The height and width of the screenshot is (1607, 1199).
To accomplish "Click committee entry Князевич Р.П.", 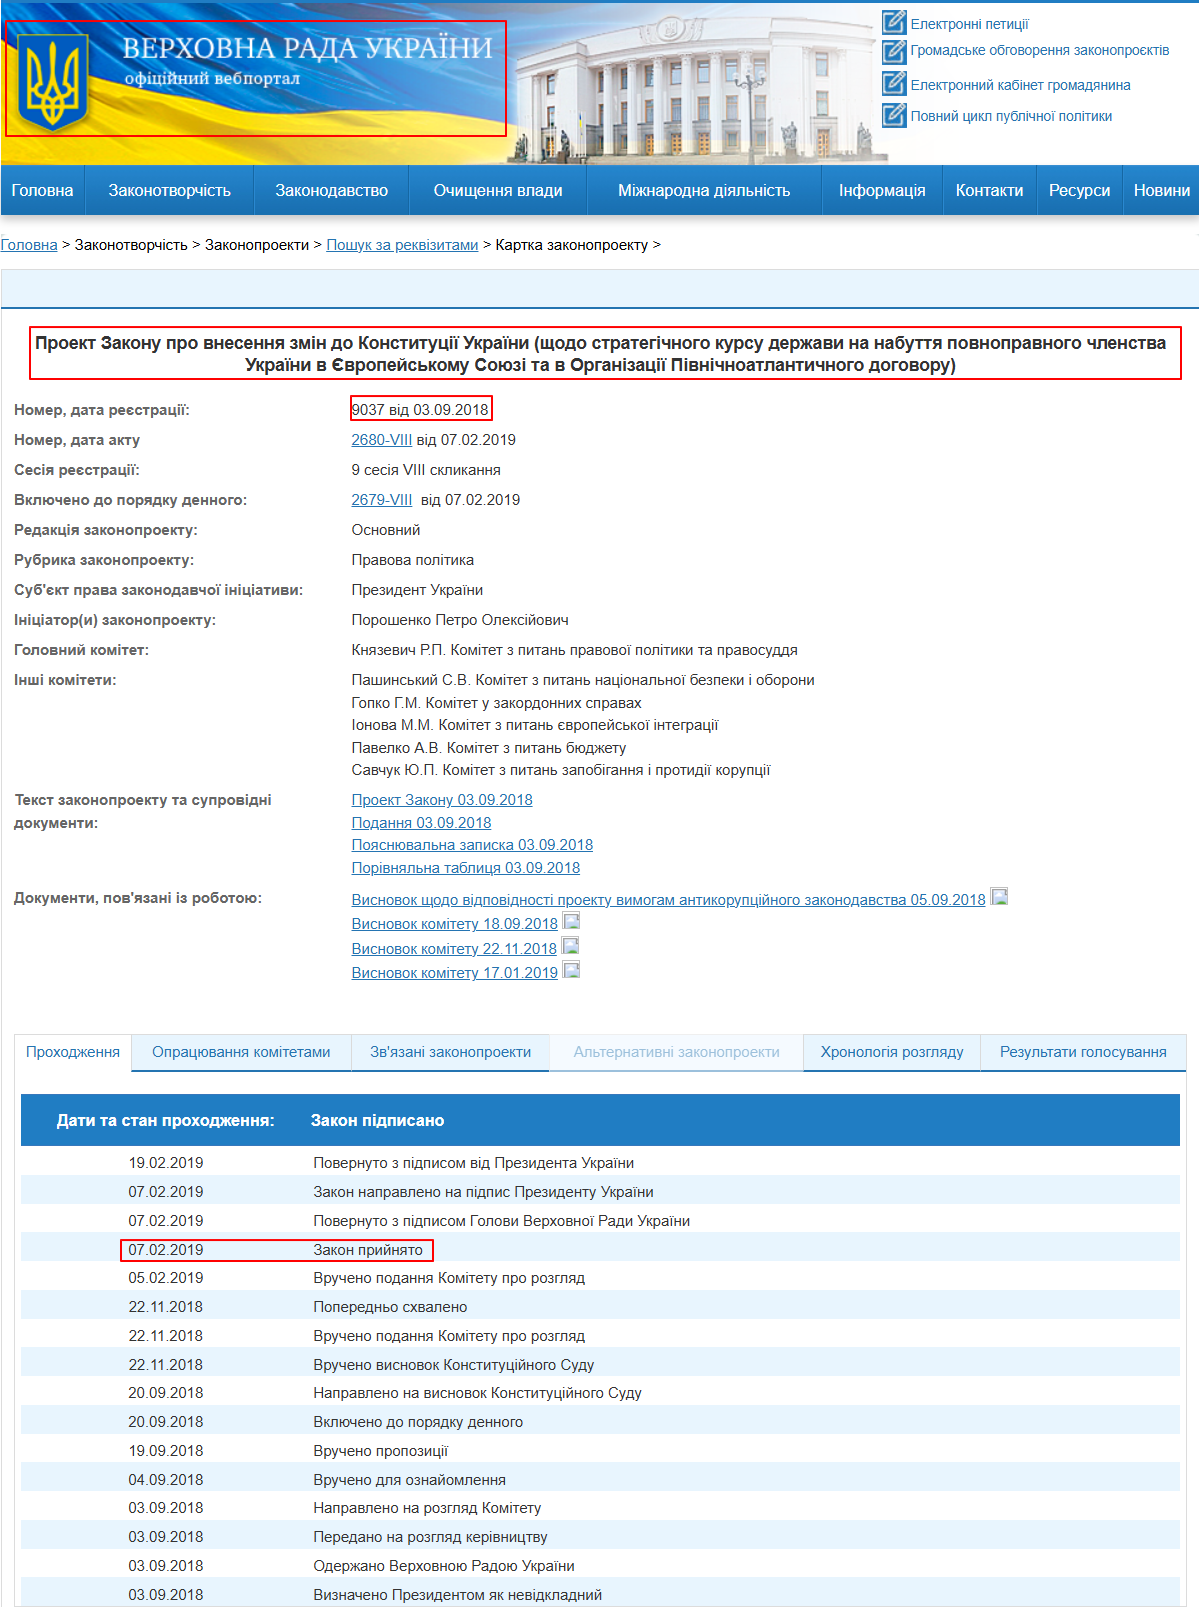I will (574, 650).
